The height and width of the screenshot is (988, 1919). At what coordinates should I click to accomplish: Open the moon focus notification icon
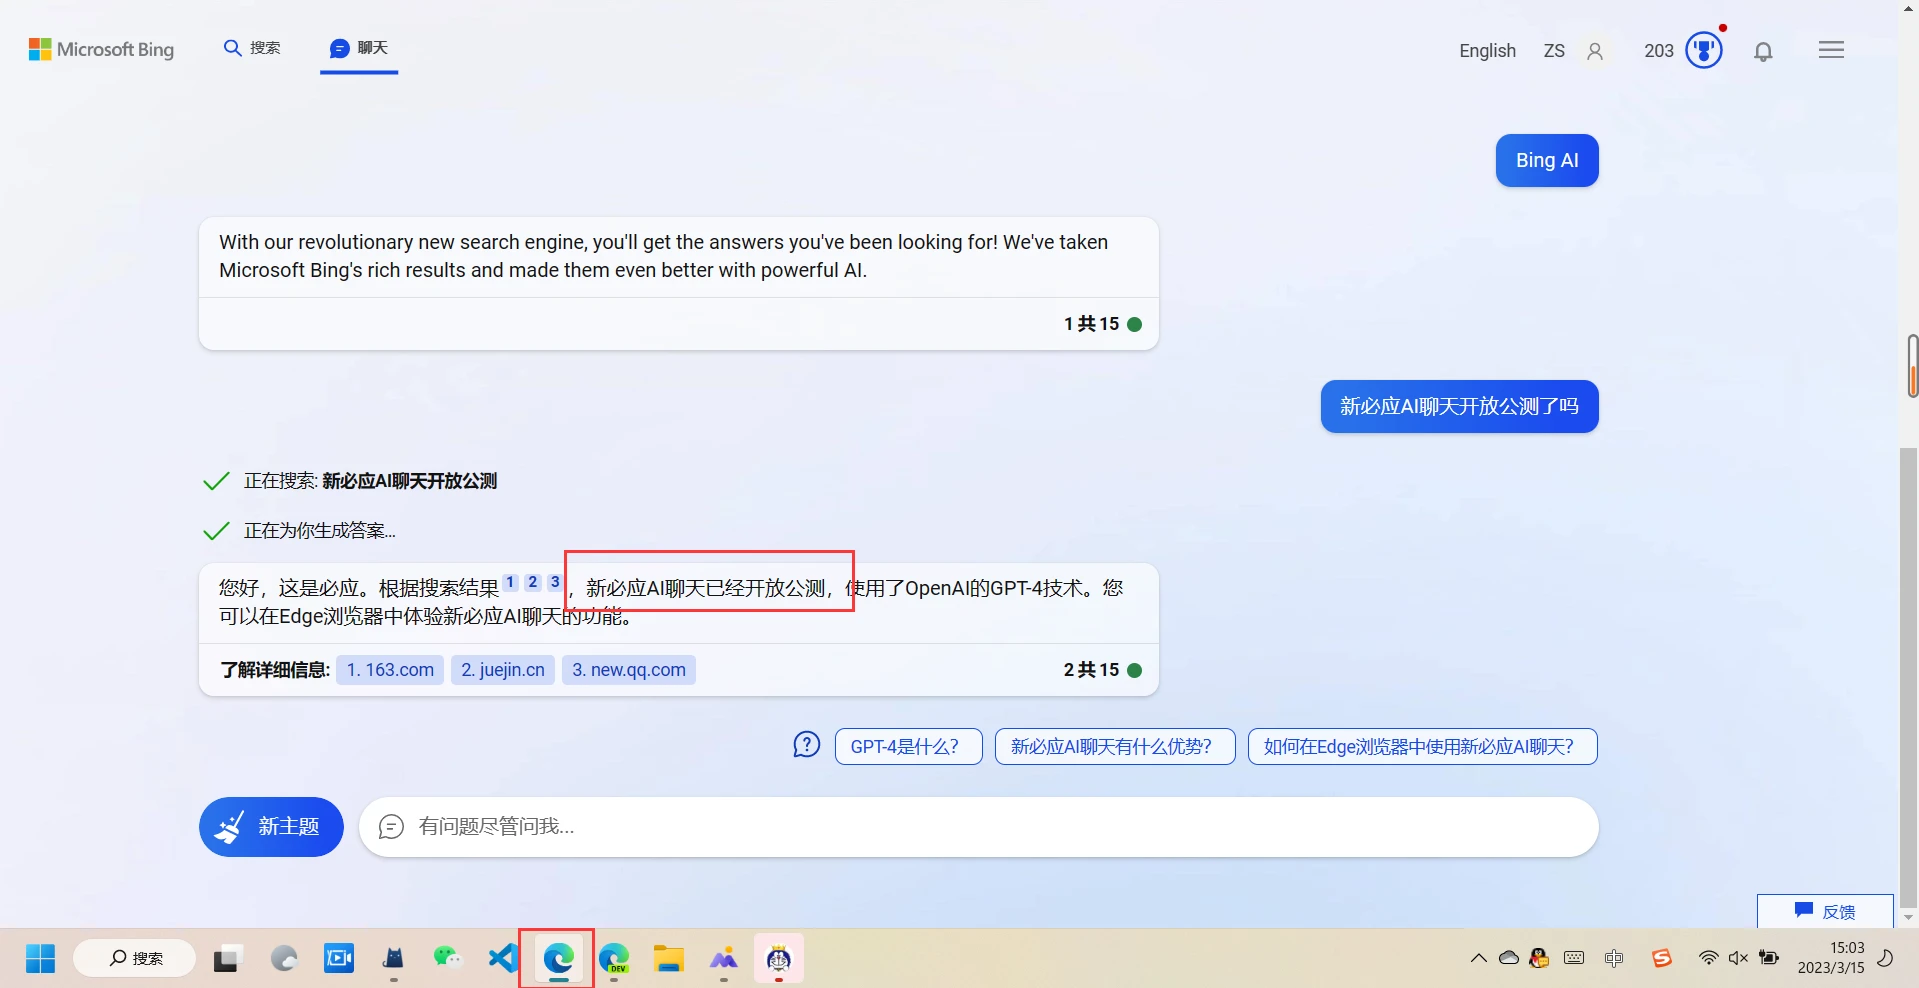(1885, 958)
